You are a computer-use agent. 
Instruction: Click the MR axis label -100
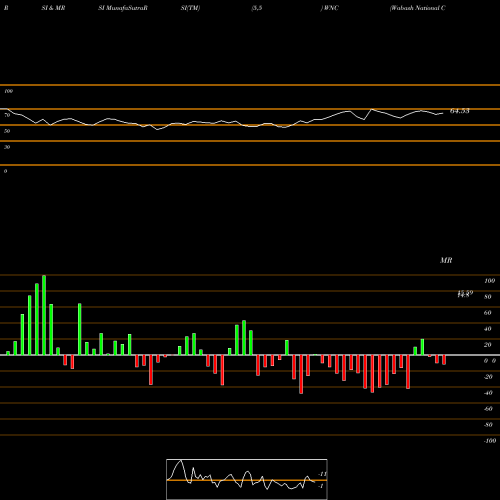pyautogui.click(x=490, y=441)
